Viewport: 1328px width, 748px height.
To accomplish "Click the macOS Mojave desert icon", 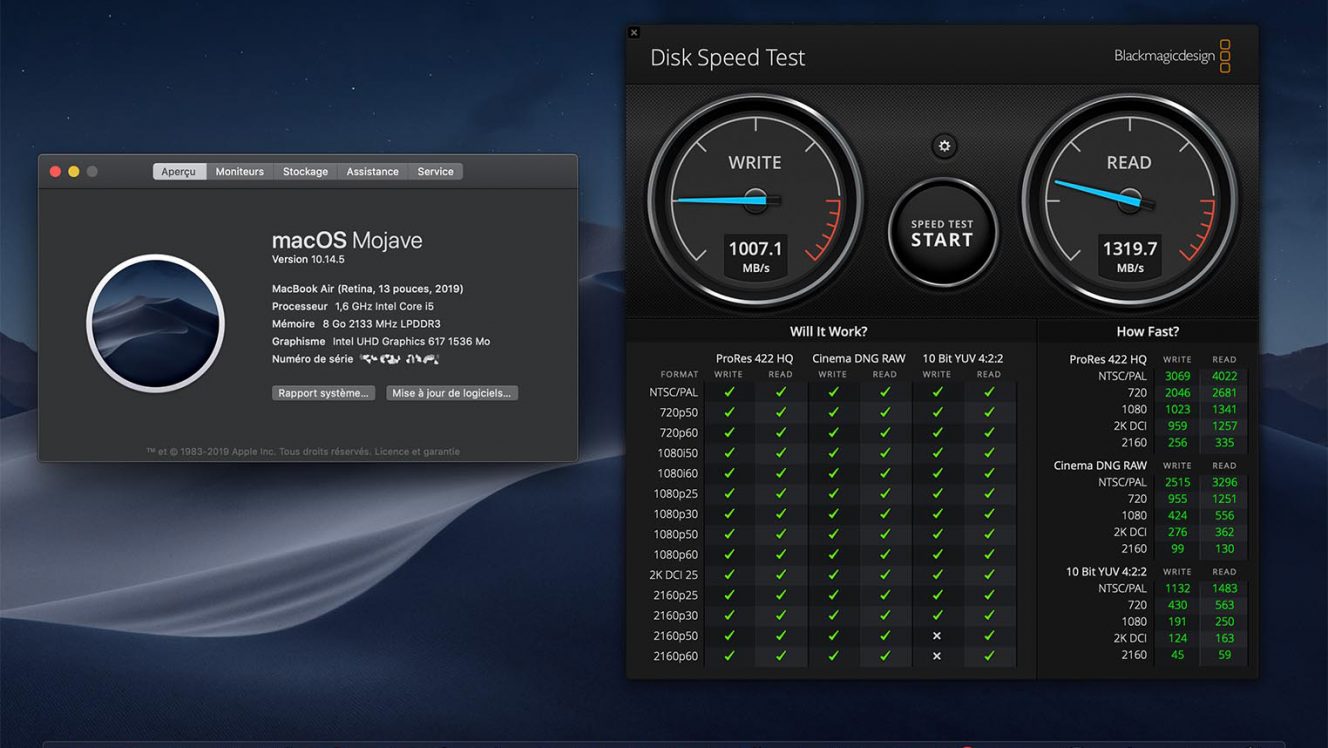I will tap(156, 323).
